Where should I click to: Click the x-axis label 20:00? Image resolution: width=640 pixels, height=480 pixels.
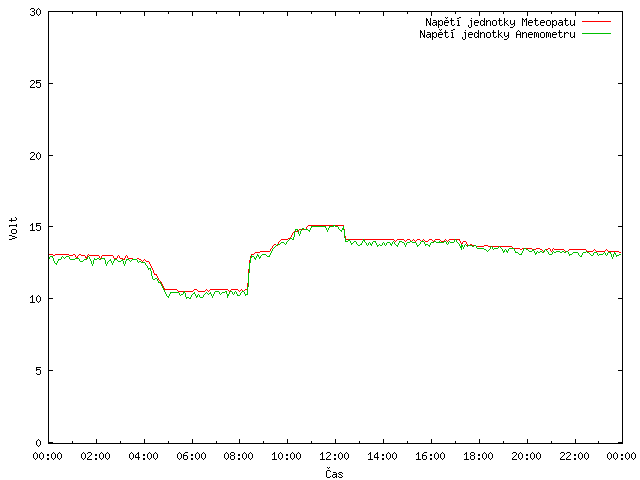526,456
